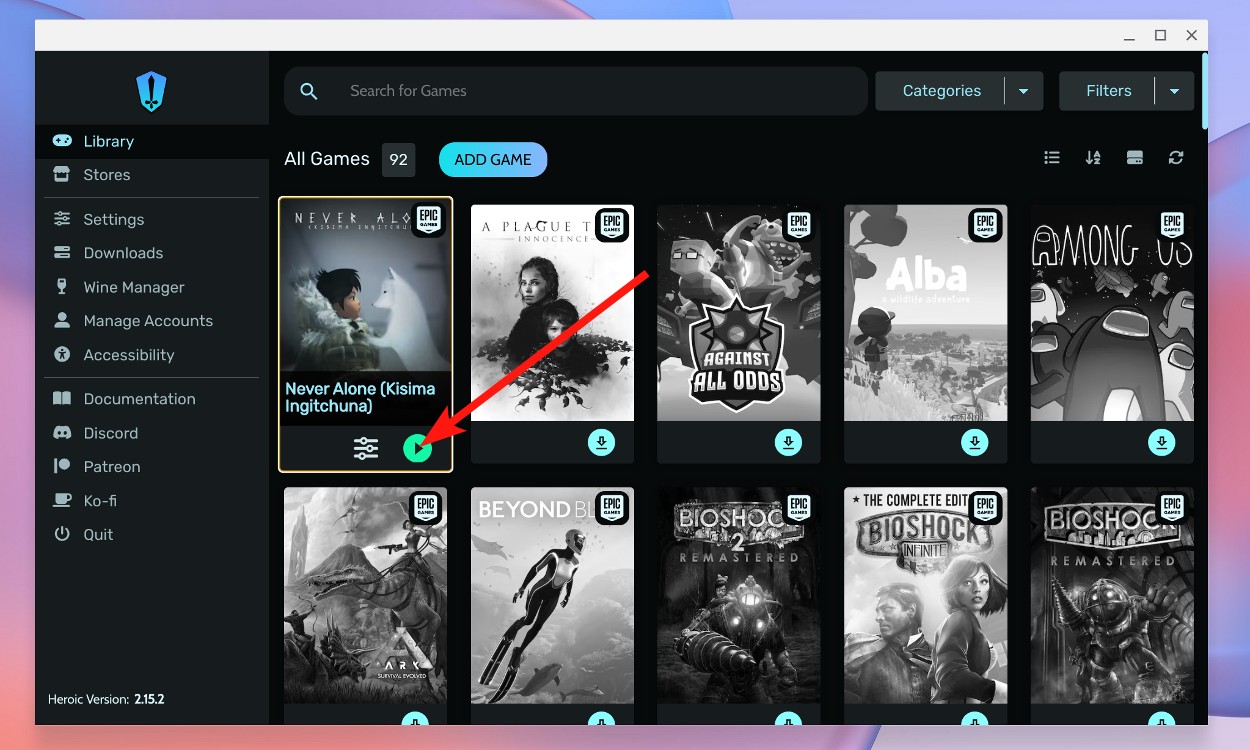Open the search magnifier in the search bar
This screenshot has height=750, width=1250.
(x=309, y=90)
